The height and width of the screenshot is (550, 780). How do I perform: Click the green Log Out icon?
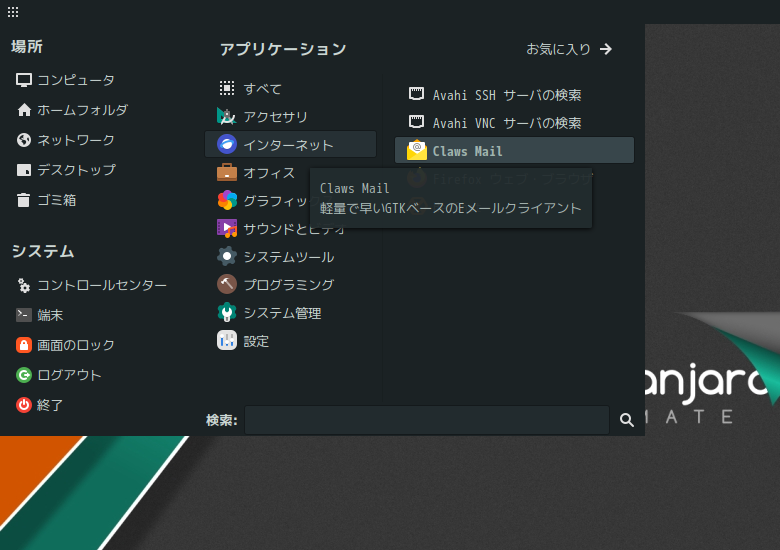point(24,374)
